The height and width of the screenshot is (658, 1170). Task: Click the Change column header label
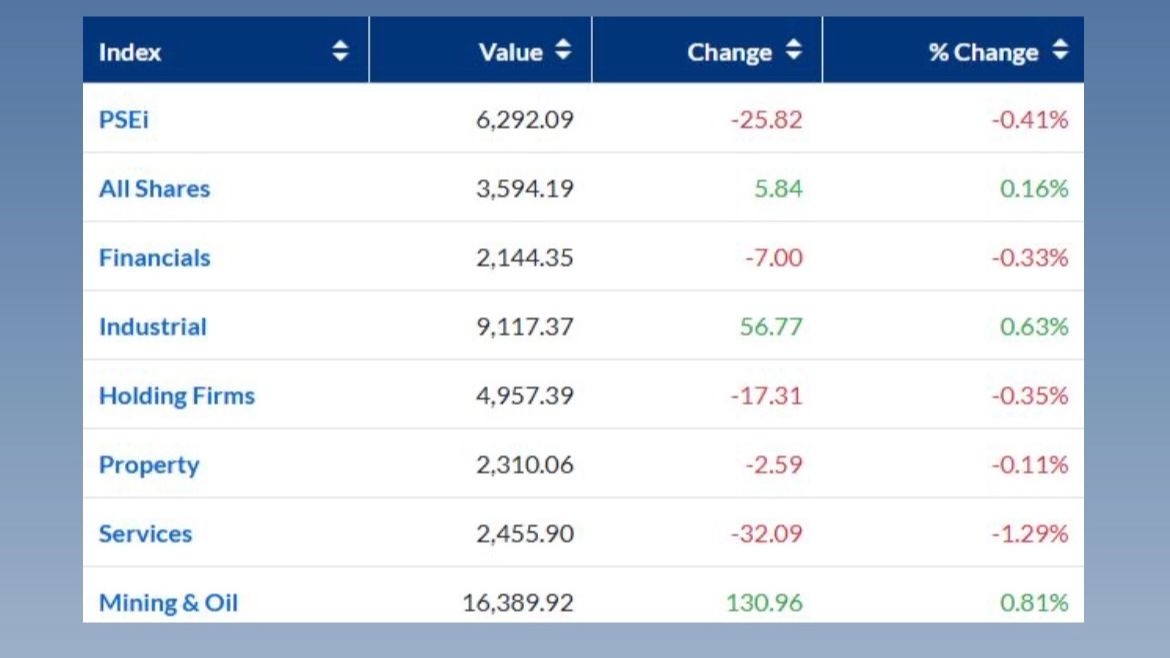click(729, 52)
